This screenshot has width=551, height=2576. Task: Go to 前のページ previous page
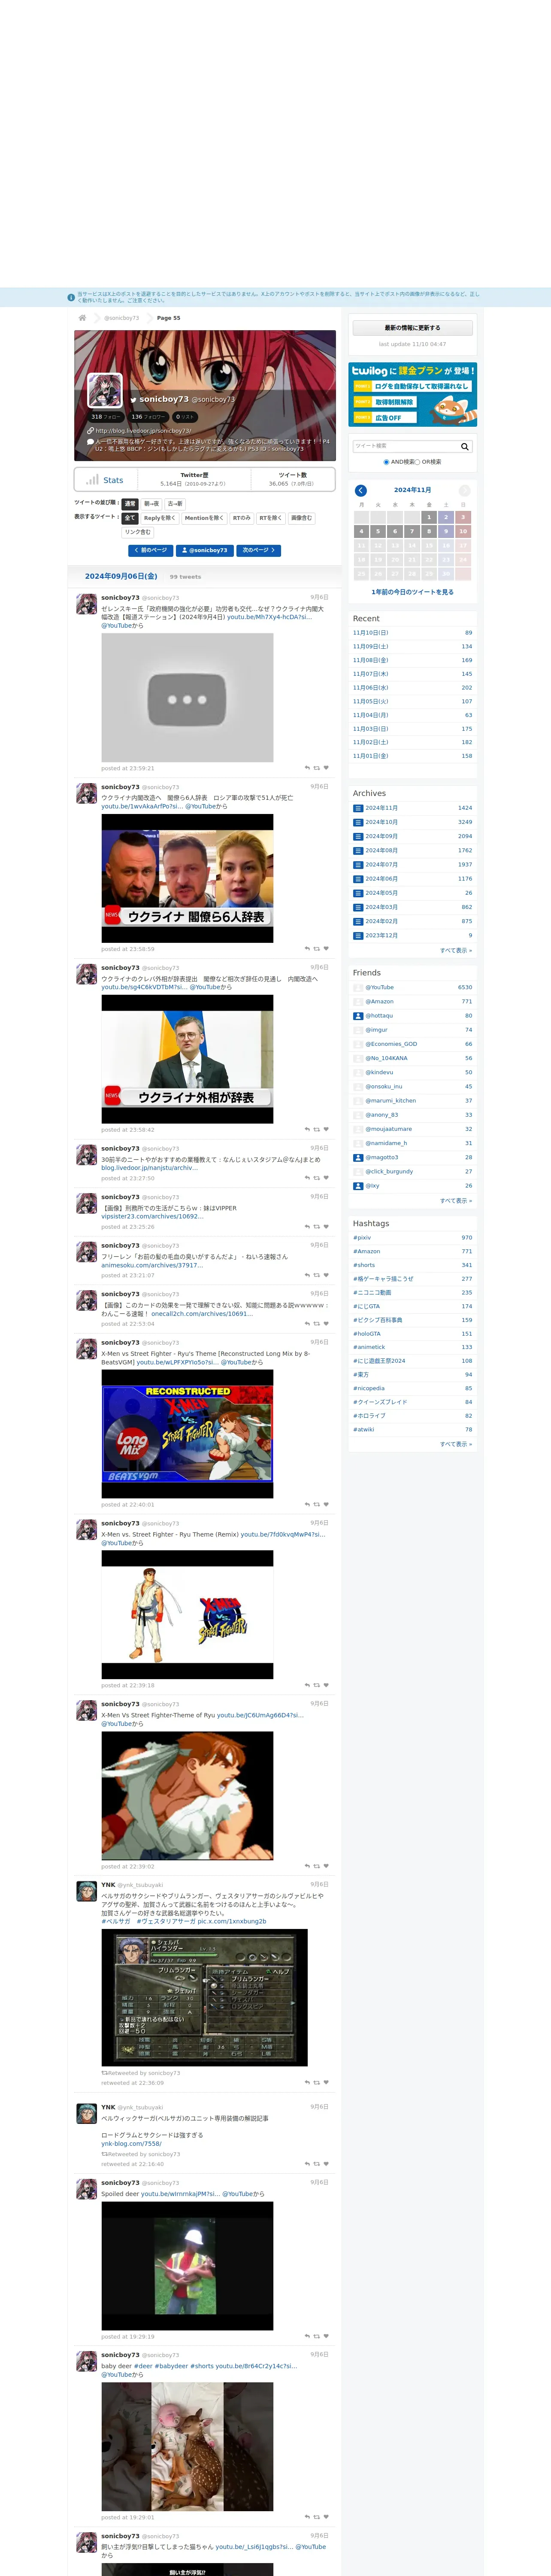[x=151, y=550]
